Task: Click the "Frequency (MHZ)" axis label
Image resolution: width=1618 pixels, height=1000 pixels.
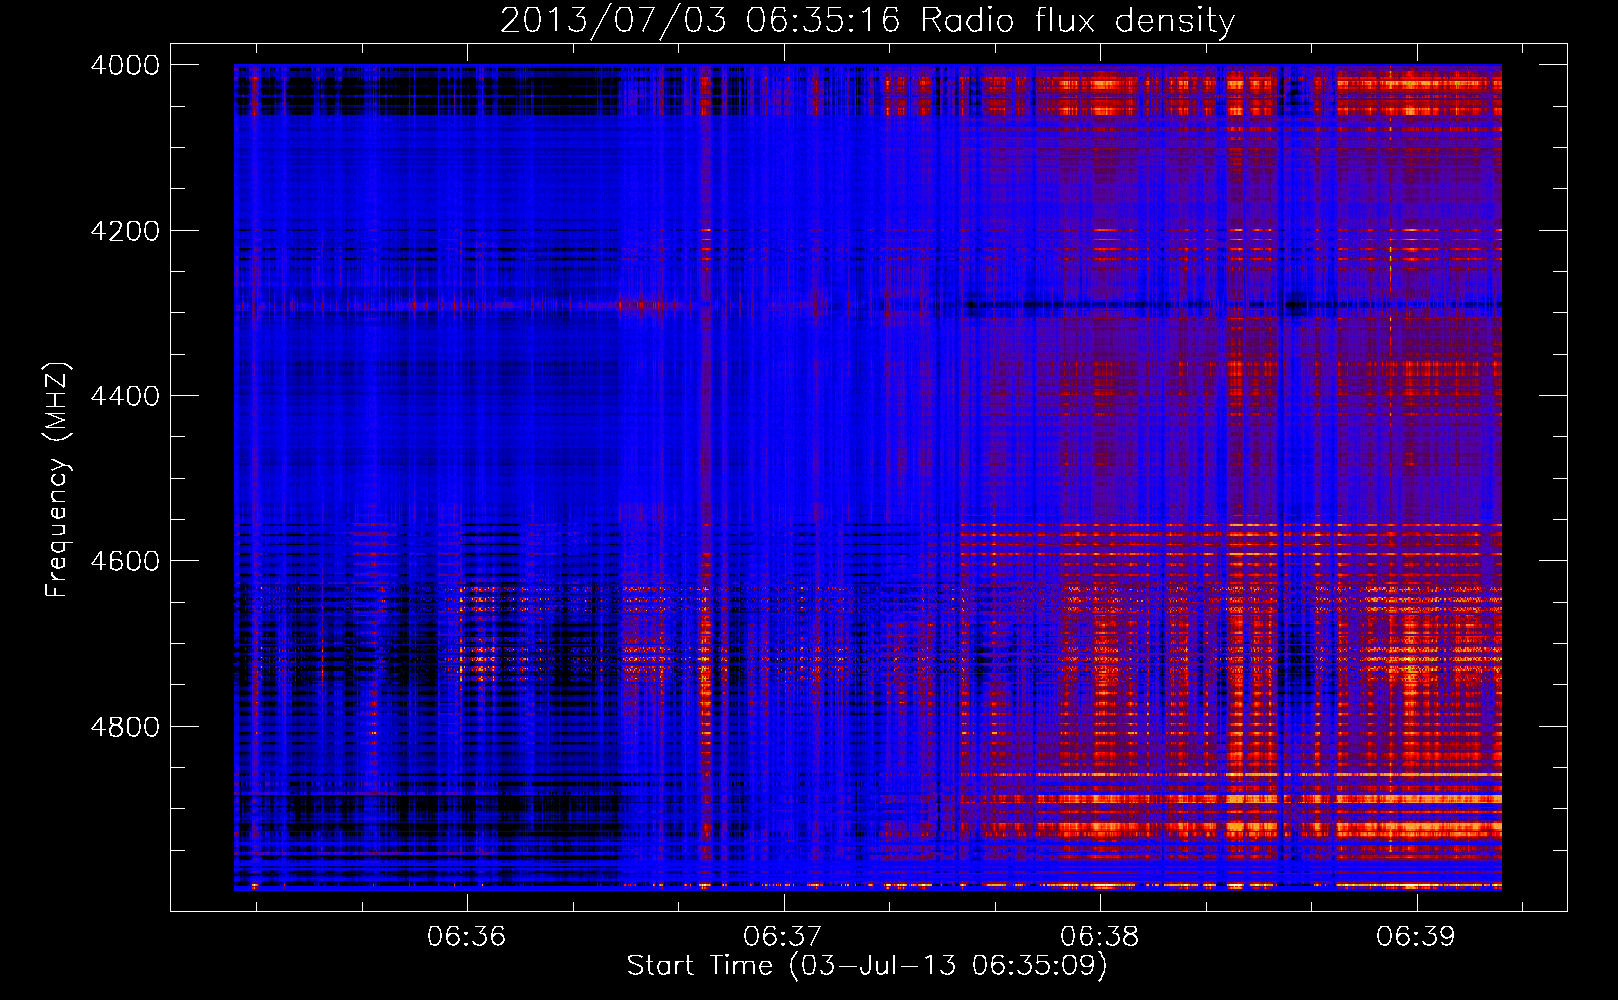Action: pos(57,480)
